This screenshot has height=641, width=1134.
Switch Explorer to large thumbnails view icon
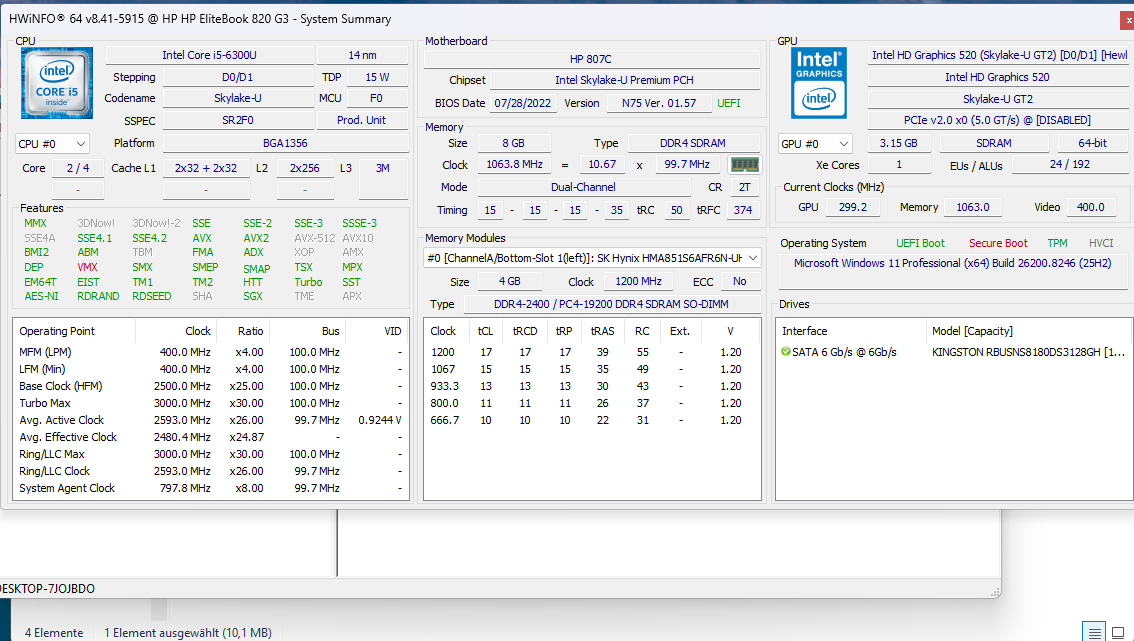[x=1118, y=633]
